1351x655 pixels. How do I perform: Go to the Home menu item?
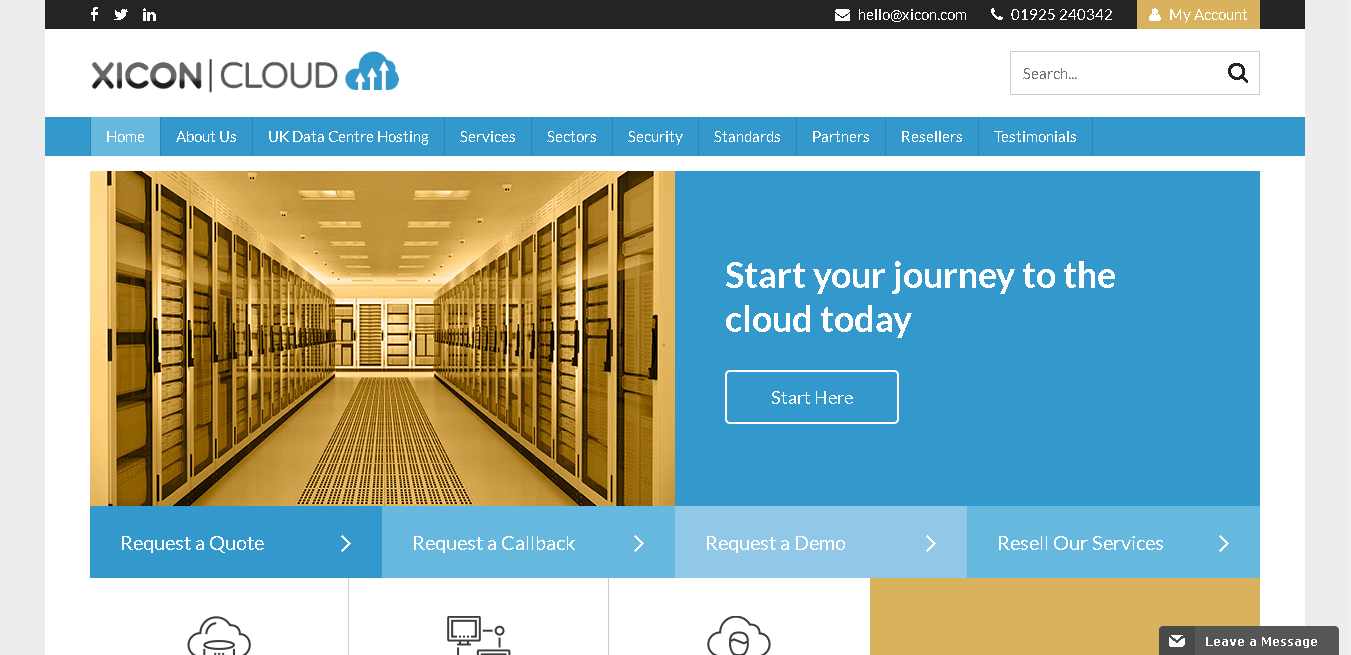tap(125, 137)
